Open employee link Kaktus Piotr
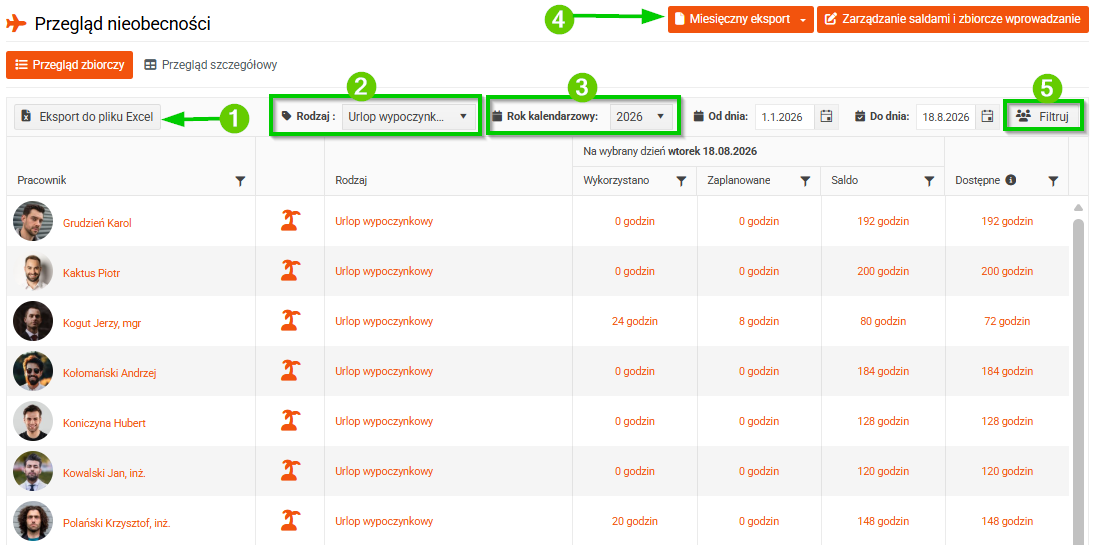The image size is (1095, 545). [x=91, y=273]
